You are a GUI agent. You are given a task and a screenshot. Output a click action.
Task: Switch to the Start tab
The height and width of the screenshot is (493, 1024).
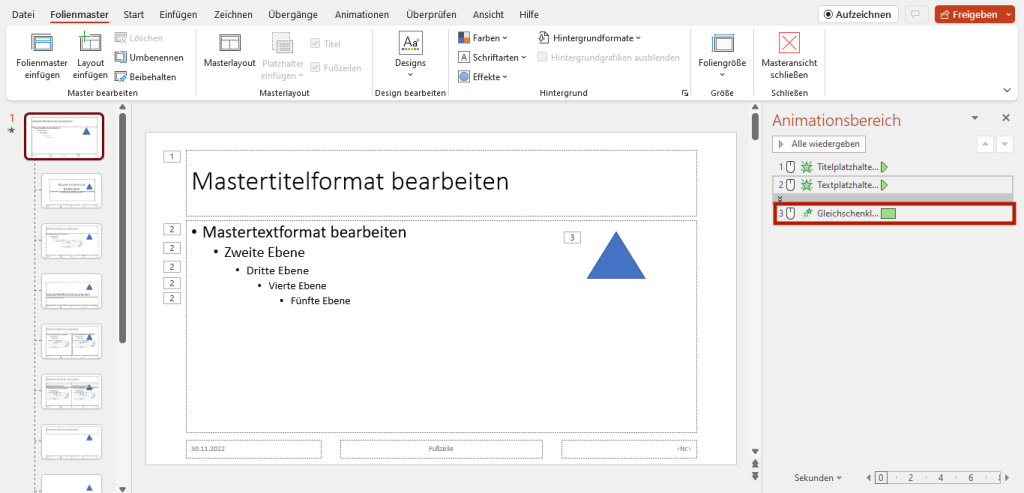pyautogui.click(x=133, y=14)
